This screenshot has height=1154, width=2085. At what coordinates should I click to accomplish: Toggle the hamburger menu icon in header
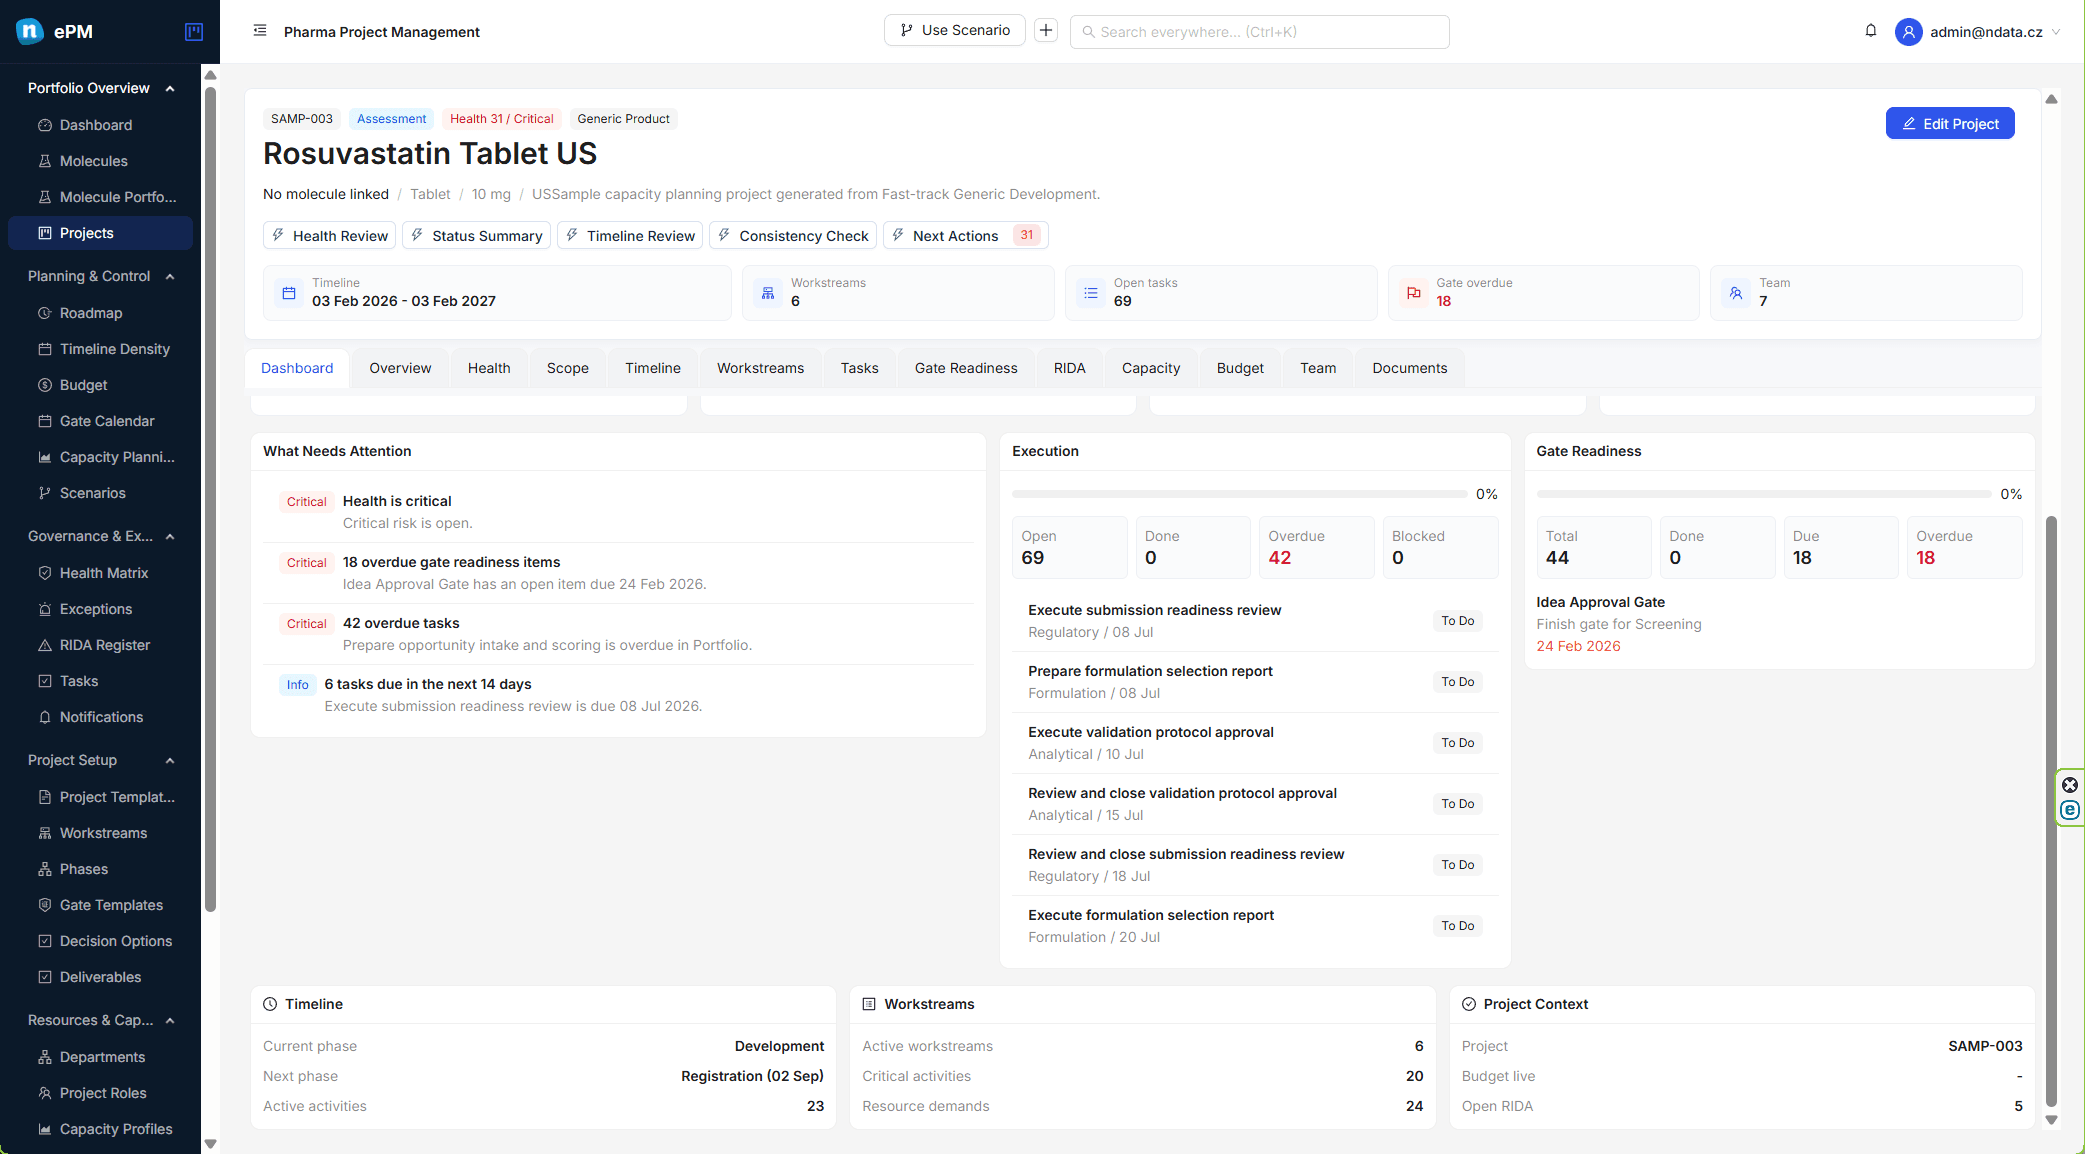coord(260,31)
